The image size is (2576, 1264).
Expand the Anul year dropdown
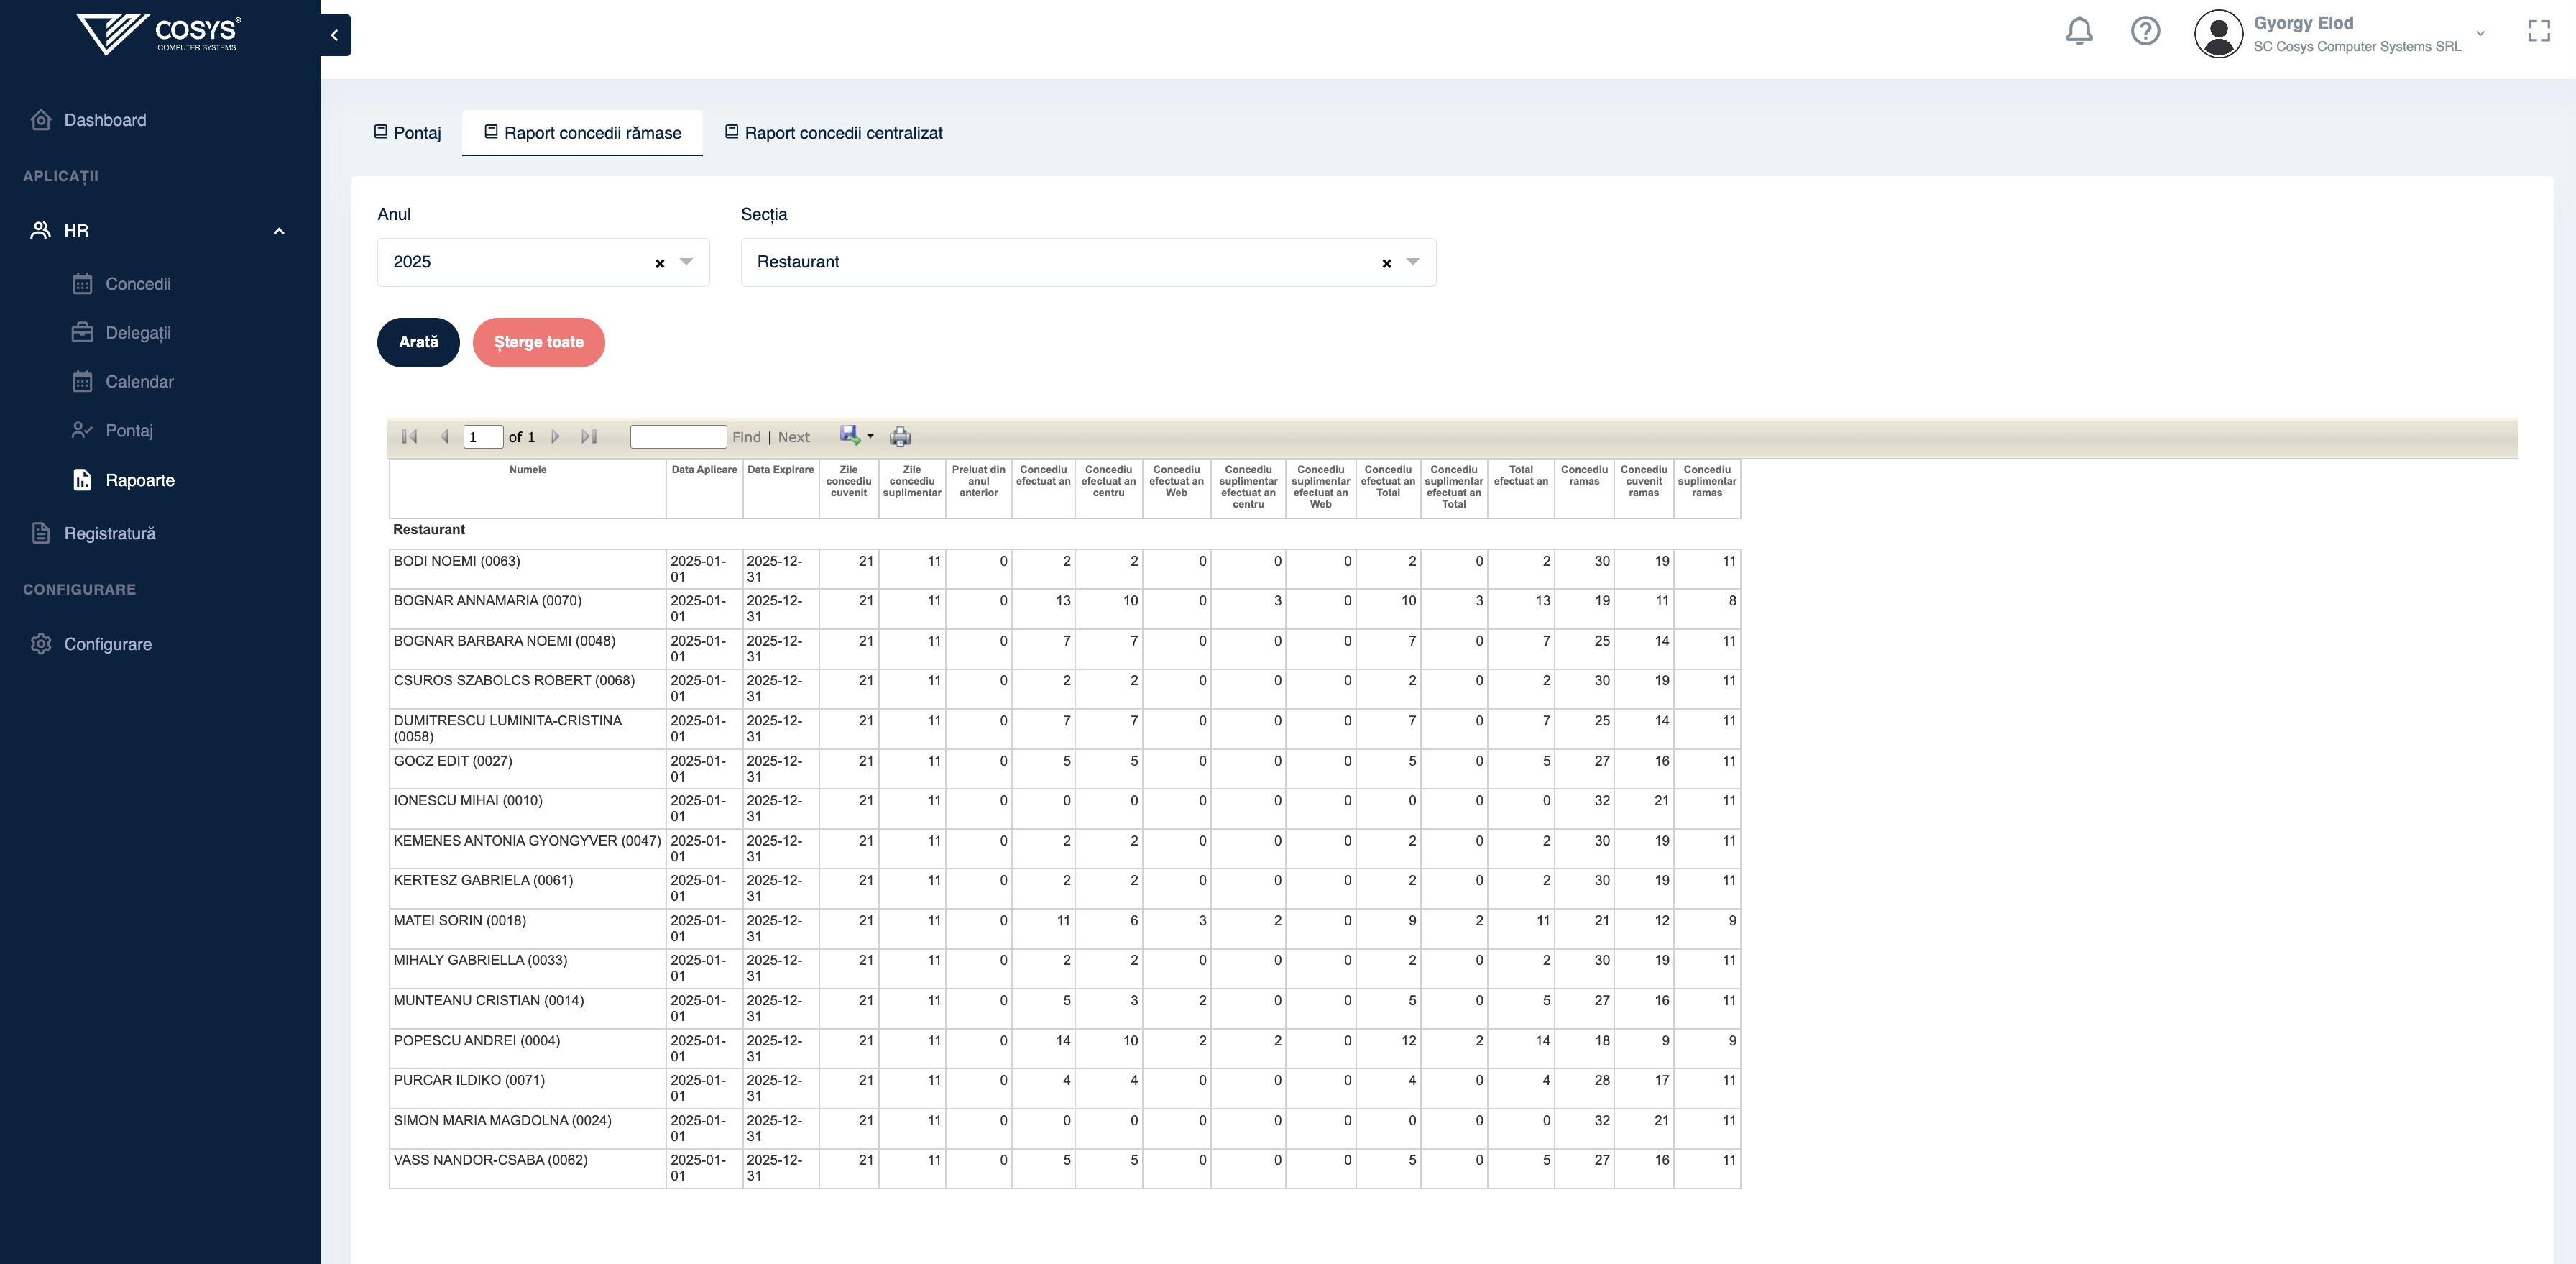point(686,262)
